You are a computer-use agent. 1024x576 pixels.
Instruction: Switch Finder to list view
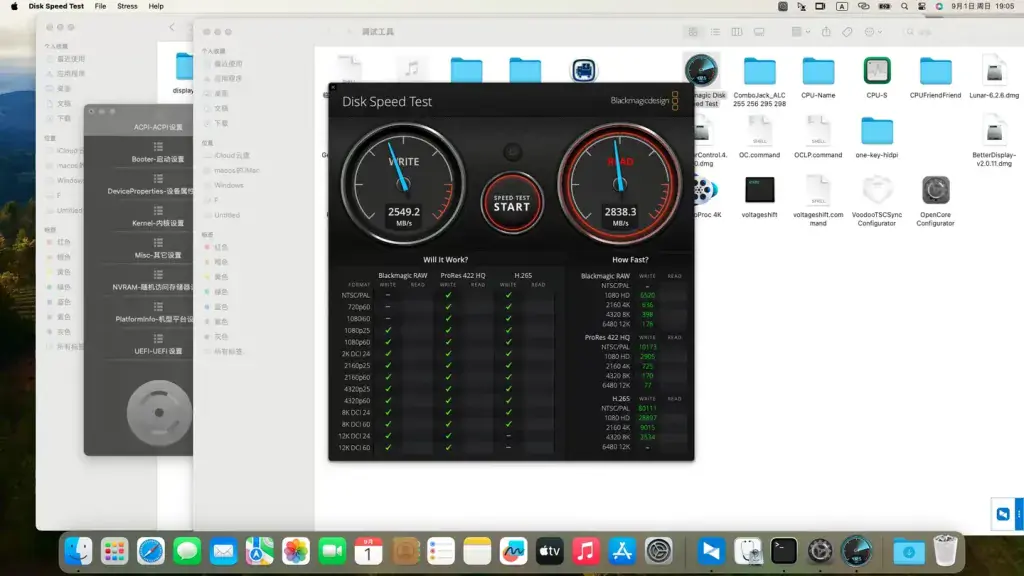[x=715, y=31]
